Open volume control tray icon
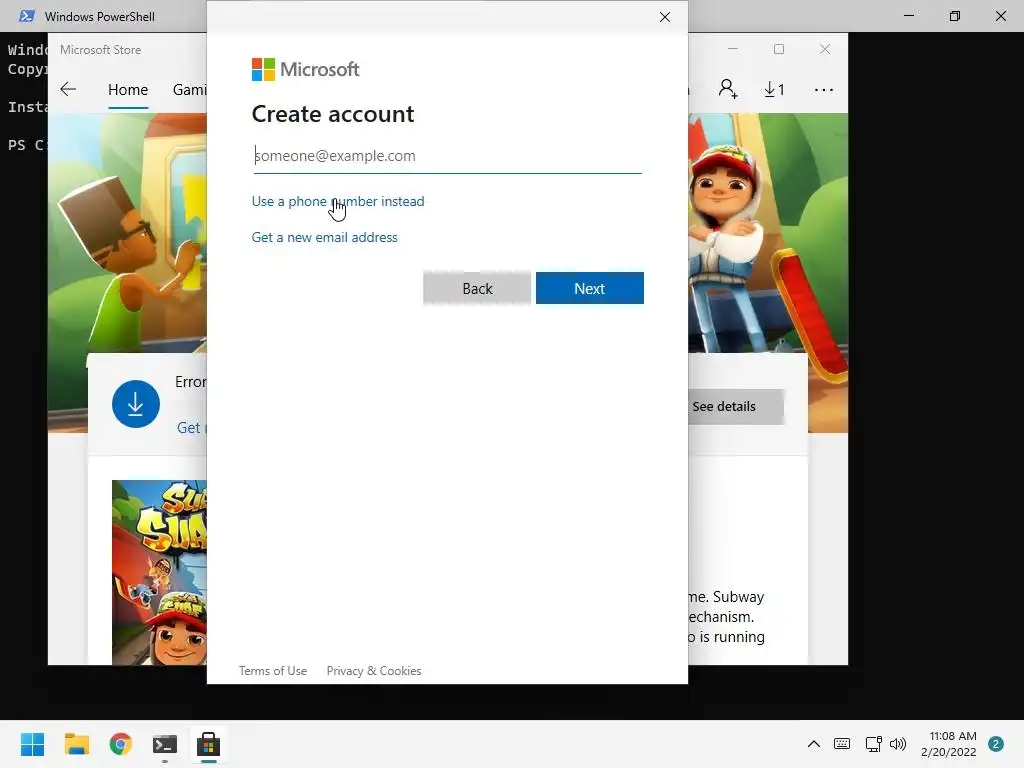The image size is (1024, 768). pos(898,744)
